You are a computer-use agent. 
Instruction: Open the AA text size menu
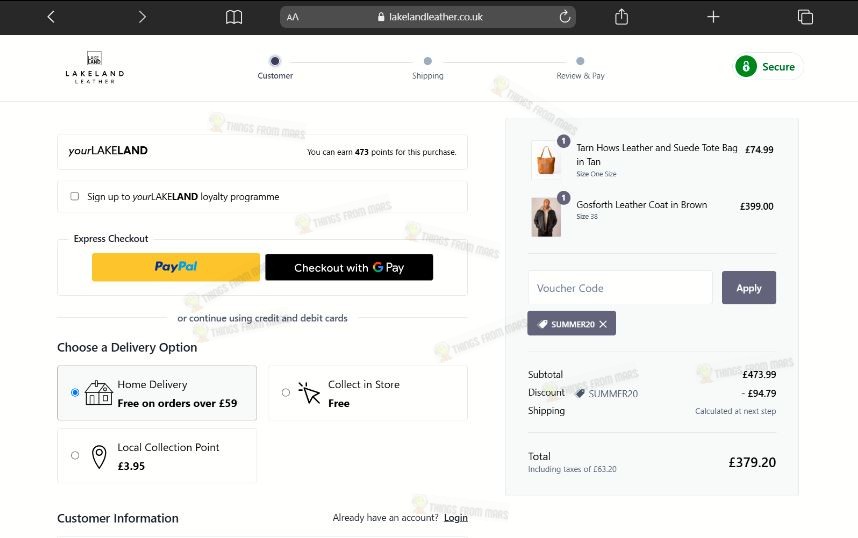[x=293, y=17]
